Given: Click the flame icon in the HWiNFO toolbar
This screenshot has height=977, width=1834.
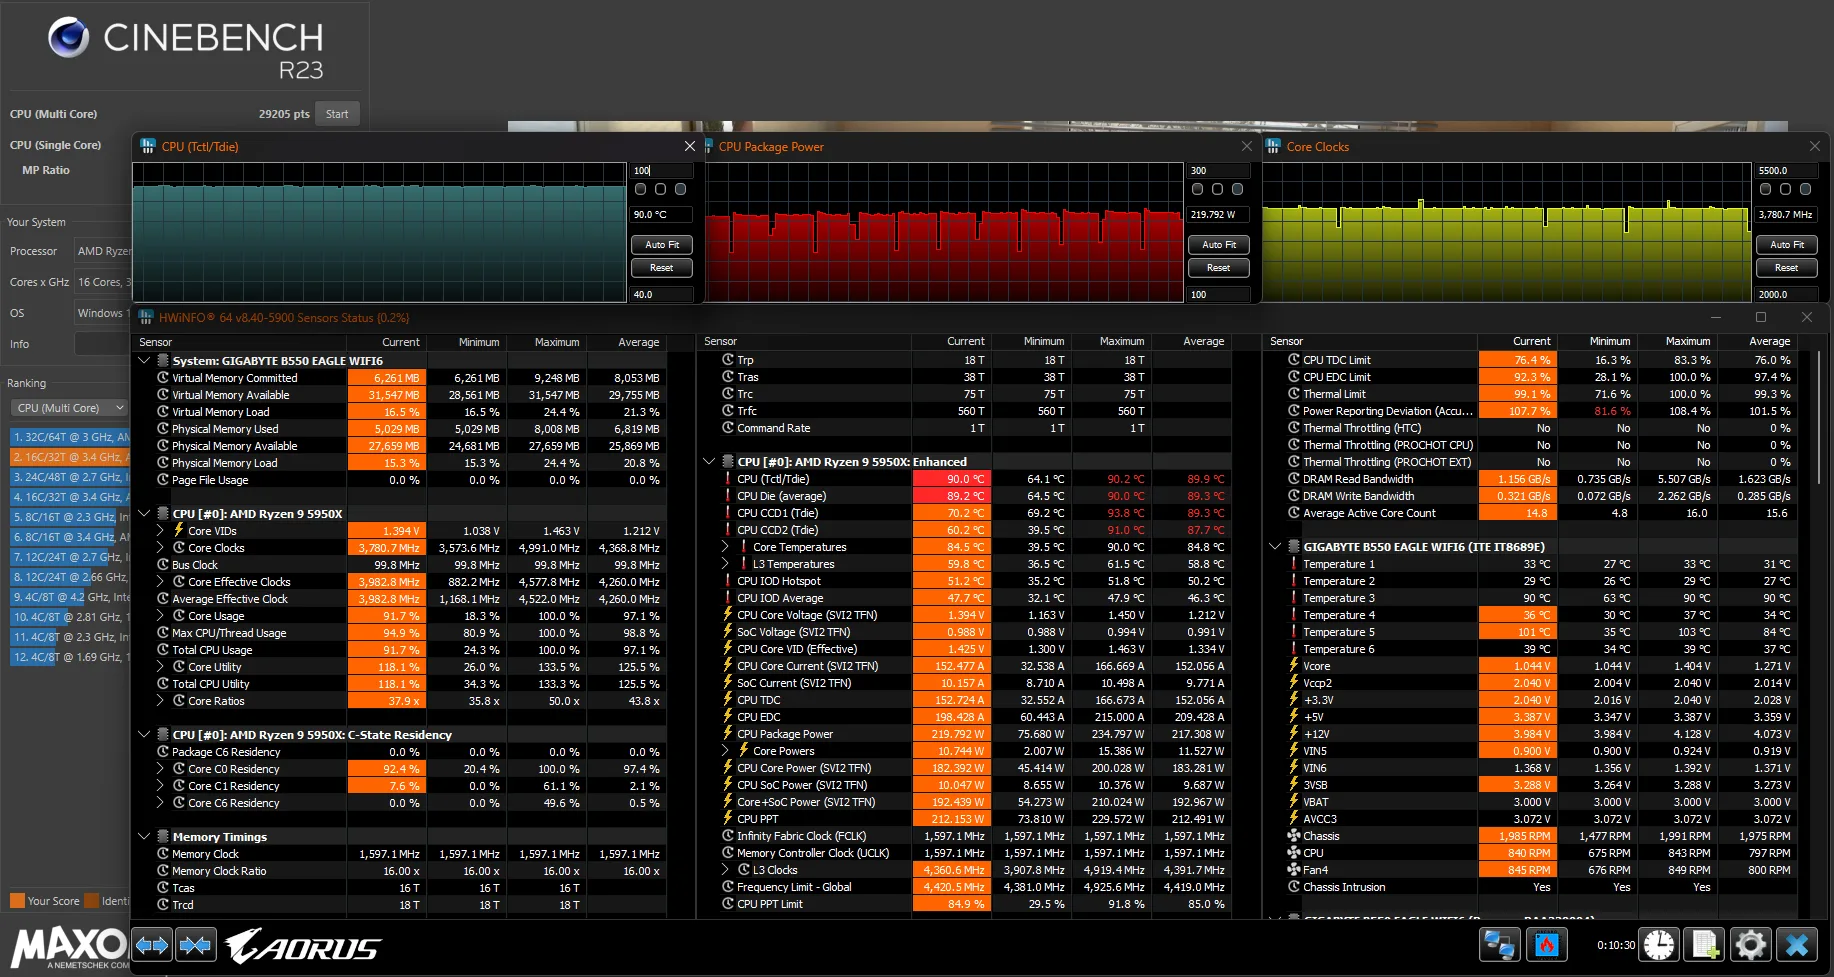Looking at the screenshot, I should [x=1547, y=945].
